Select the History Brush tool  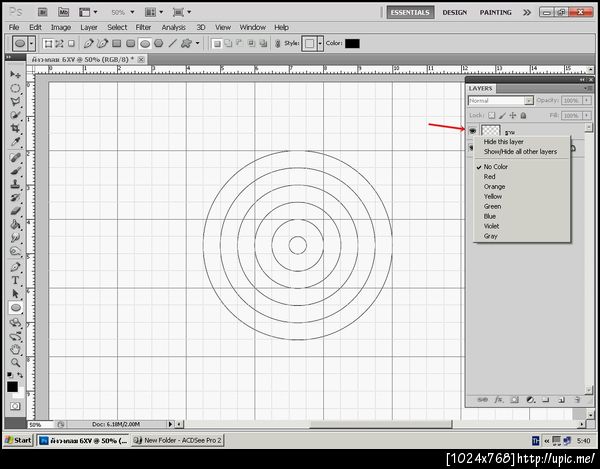click(x=15, y=198)
